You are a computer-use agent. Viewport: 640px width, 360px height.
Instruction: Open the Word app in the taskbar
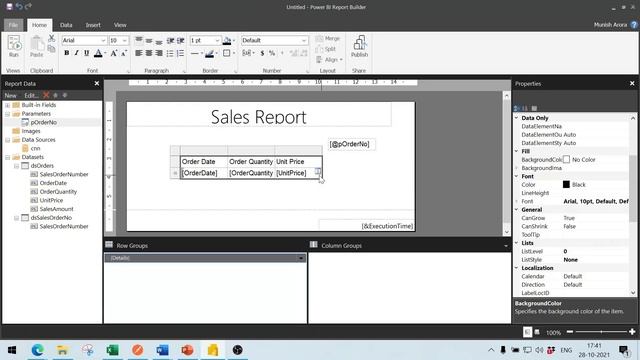click(x=162, y=350)
